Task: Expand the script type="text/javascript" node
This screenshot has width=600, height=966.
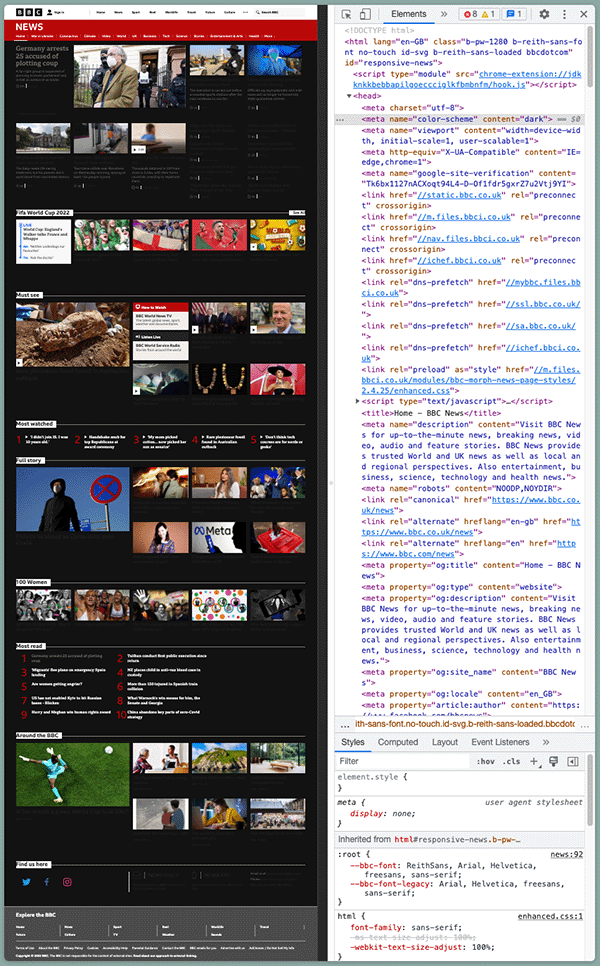Action: coord(358,401)
